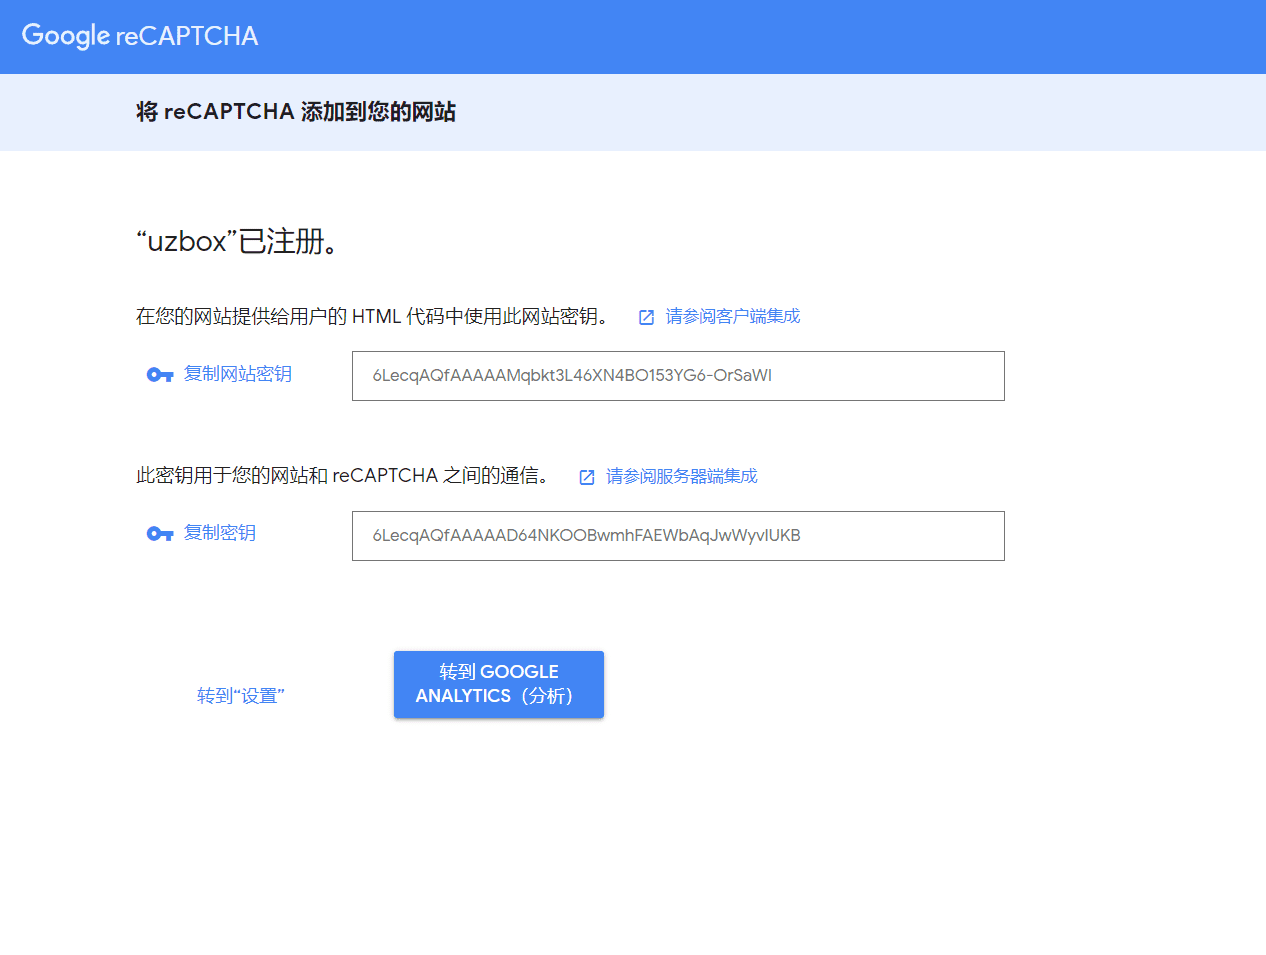Open the 请参阅客户端集成 documentation link
This screenshot has height=955, width=1266.
731,316
